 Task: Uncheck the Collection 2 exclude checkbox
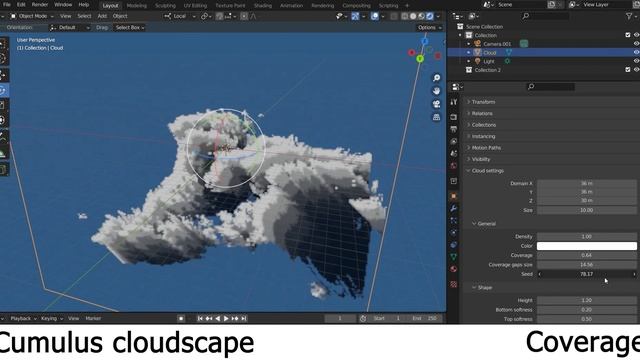(x=628, y=70)
